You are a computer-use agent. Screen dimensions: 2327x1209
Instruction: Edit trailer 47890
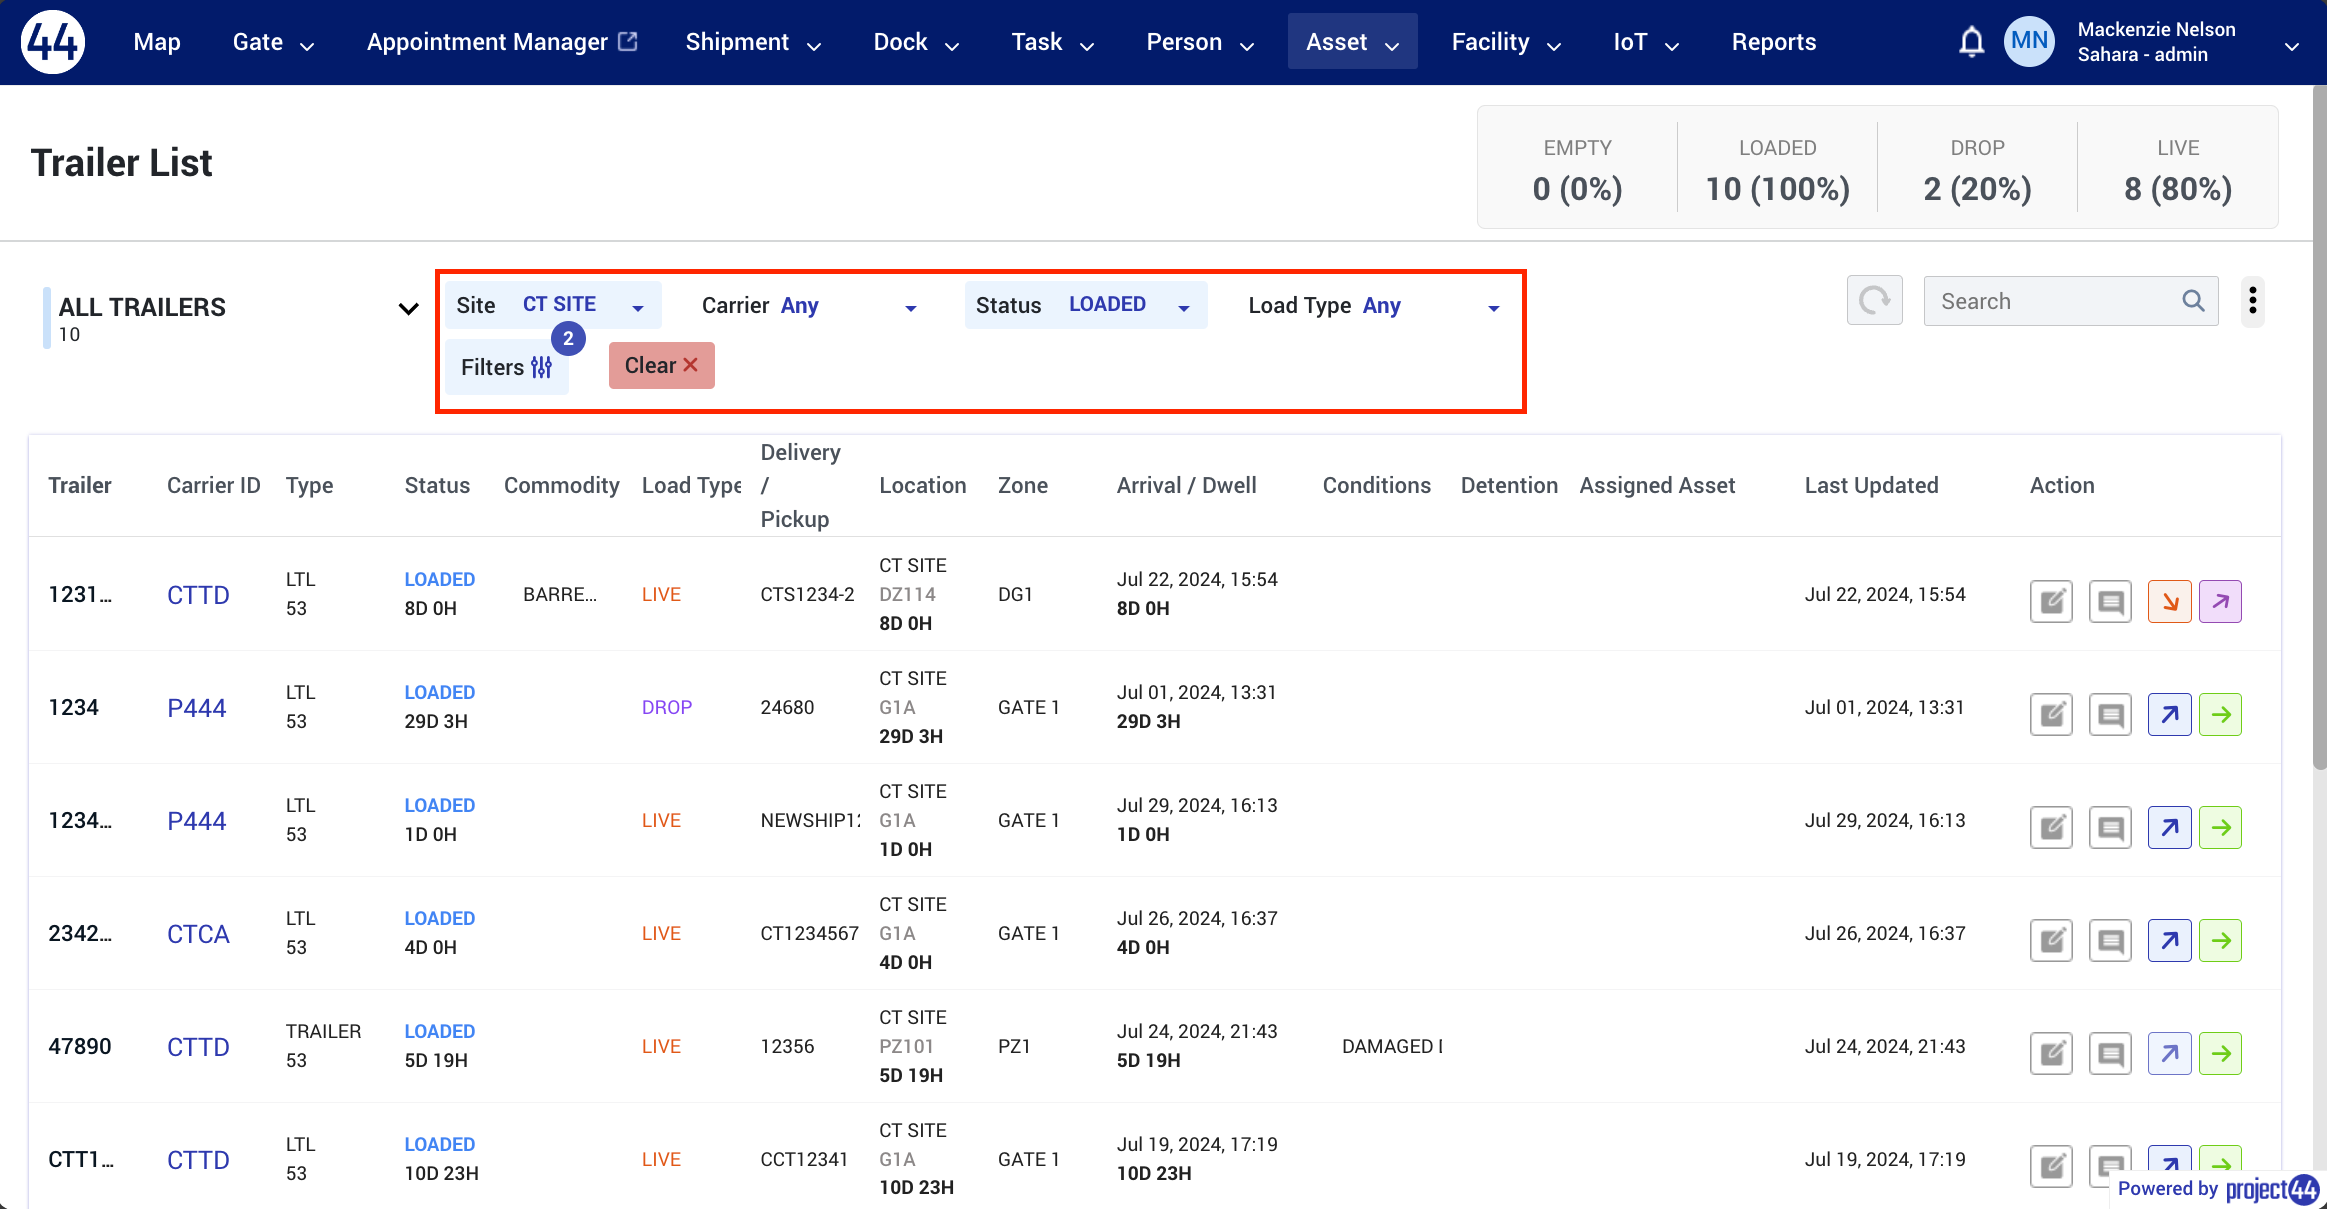(2051, 1054)
